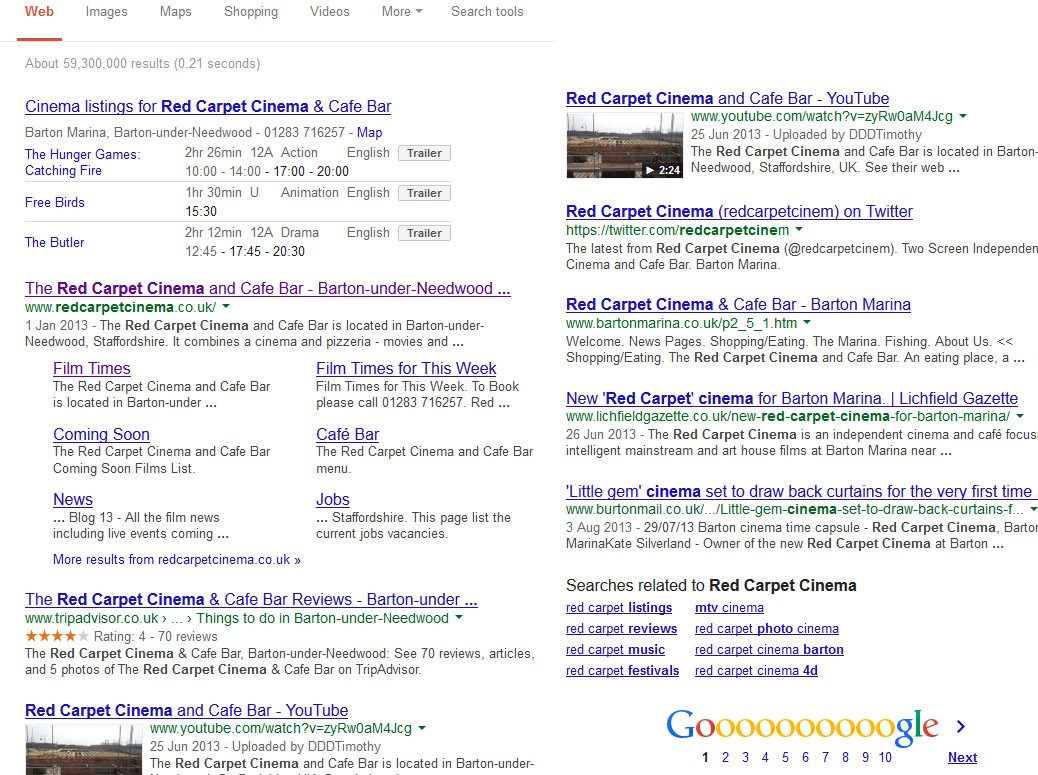
Task: Switch to the Images search tab
Action: pyautogui.click(x=106, y=12)
